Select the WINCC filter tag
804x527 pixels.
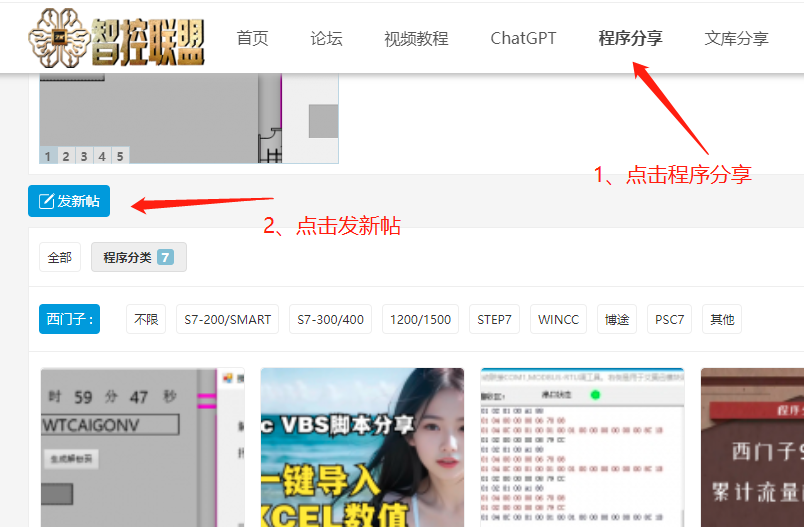pos(558,319)
